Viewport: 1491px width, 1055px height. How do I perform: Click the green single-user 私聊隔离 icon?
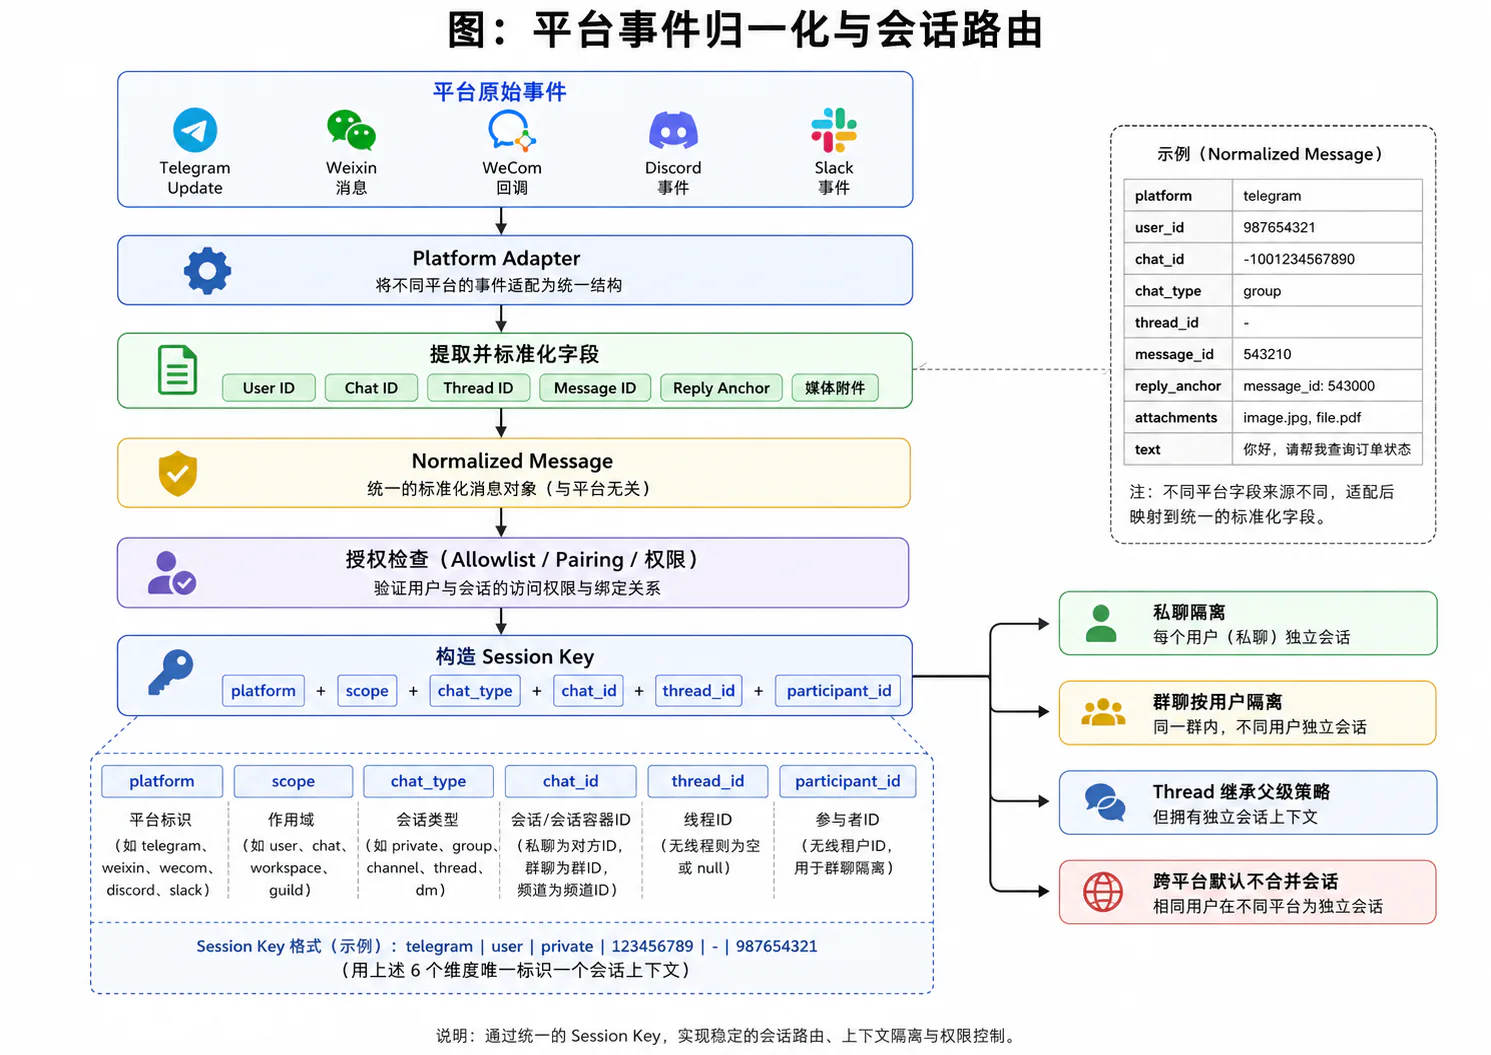pos(1101,623)
